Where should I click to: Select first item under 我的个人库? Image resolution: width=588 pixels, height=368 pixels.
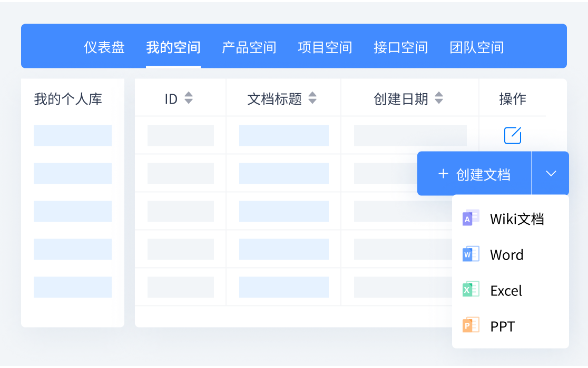coord(73,135)
